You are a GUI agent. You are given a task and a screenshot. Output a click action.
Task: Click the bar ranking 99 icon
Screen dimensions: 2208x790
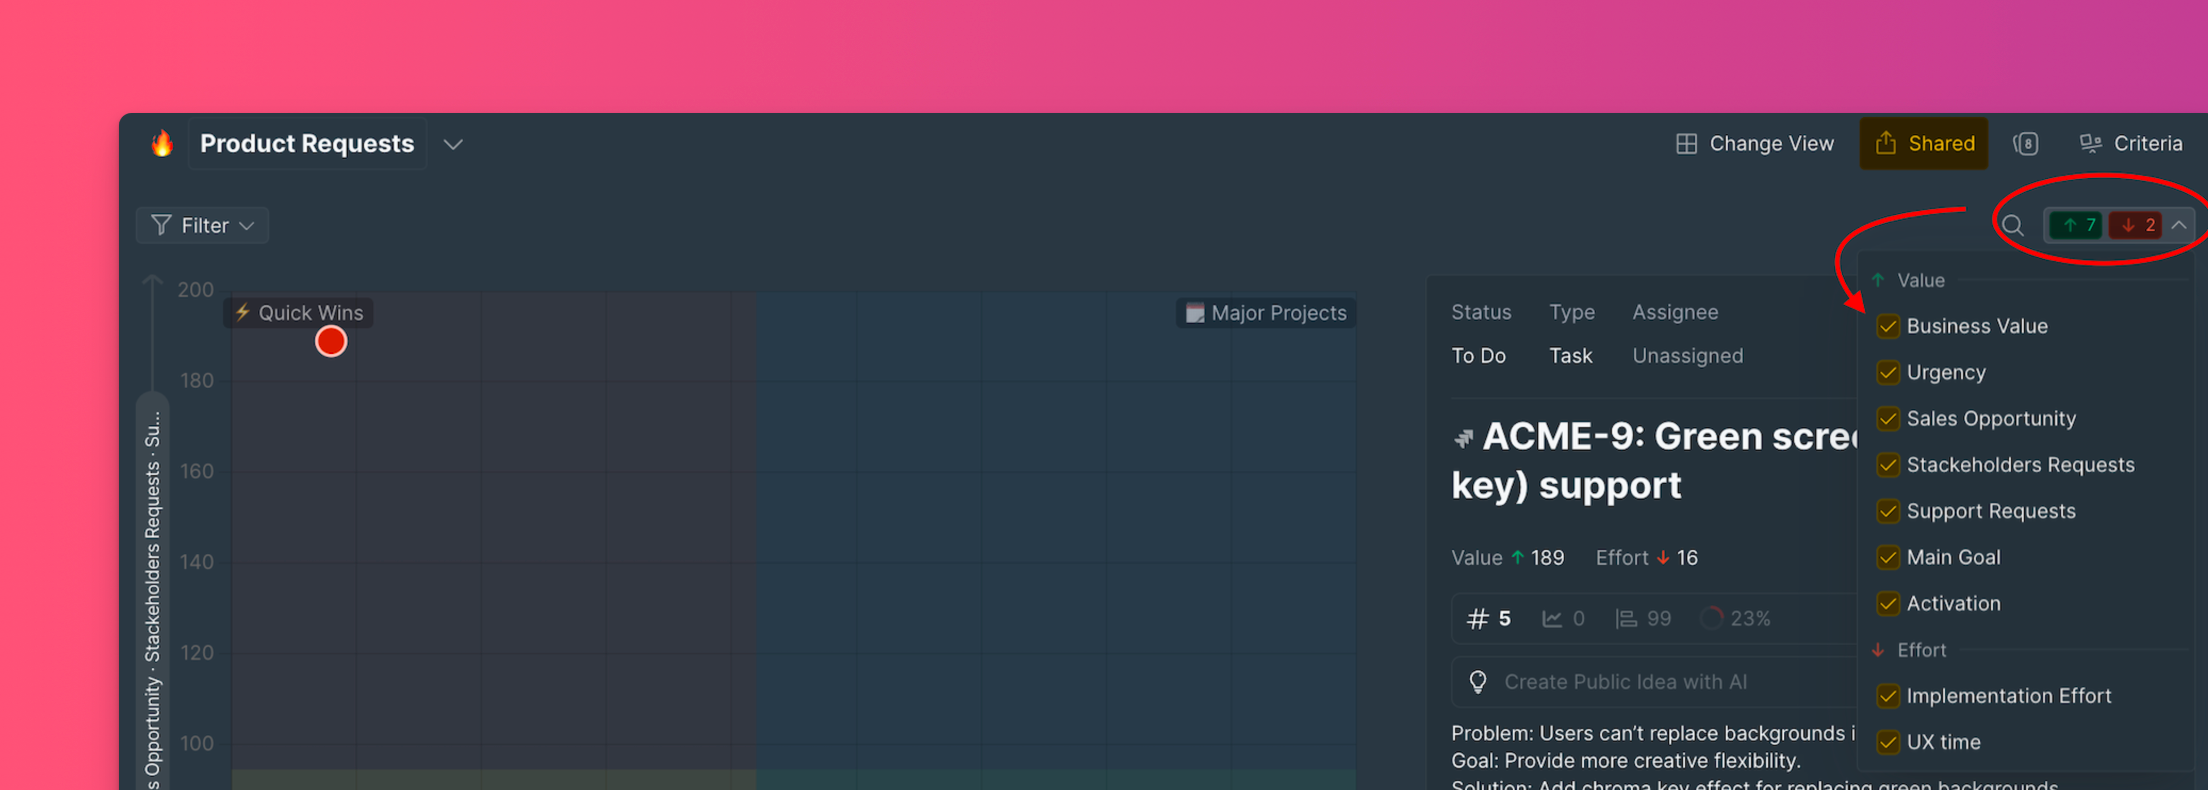[1626, 619]
